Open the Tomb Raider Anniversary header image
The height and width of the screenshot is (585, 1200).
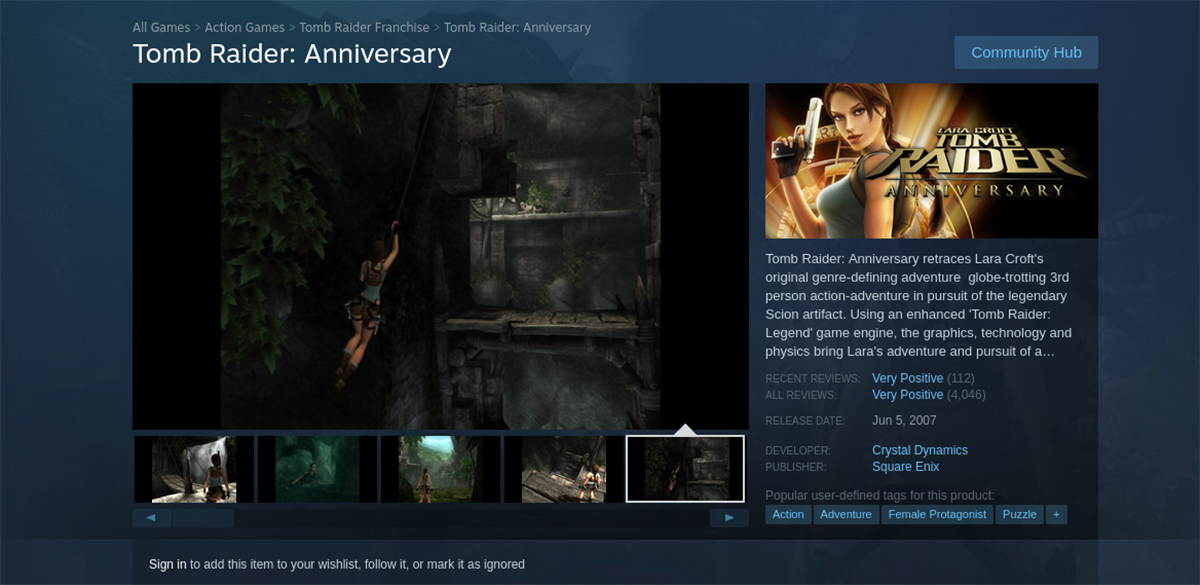[931, 161]
